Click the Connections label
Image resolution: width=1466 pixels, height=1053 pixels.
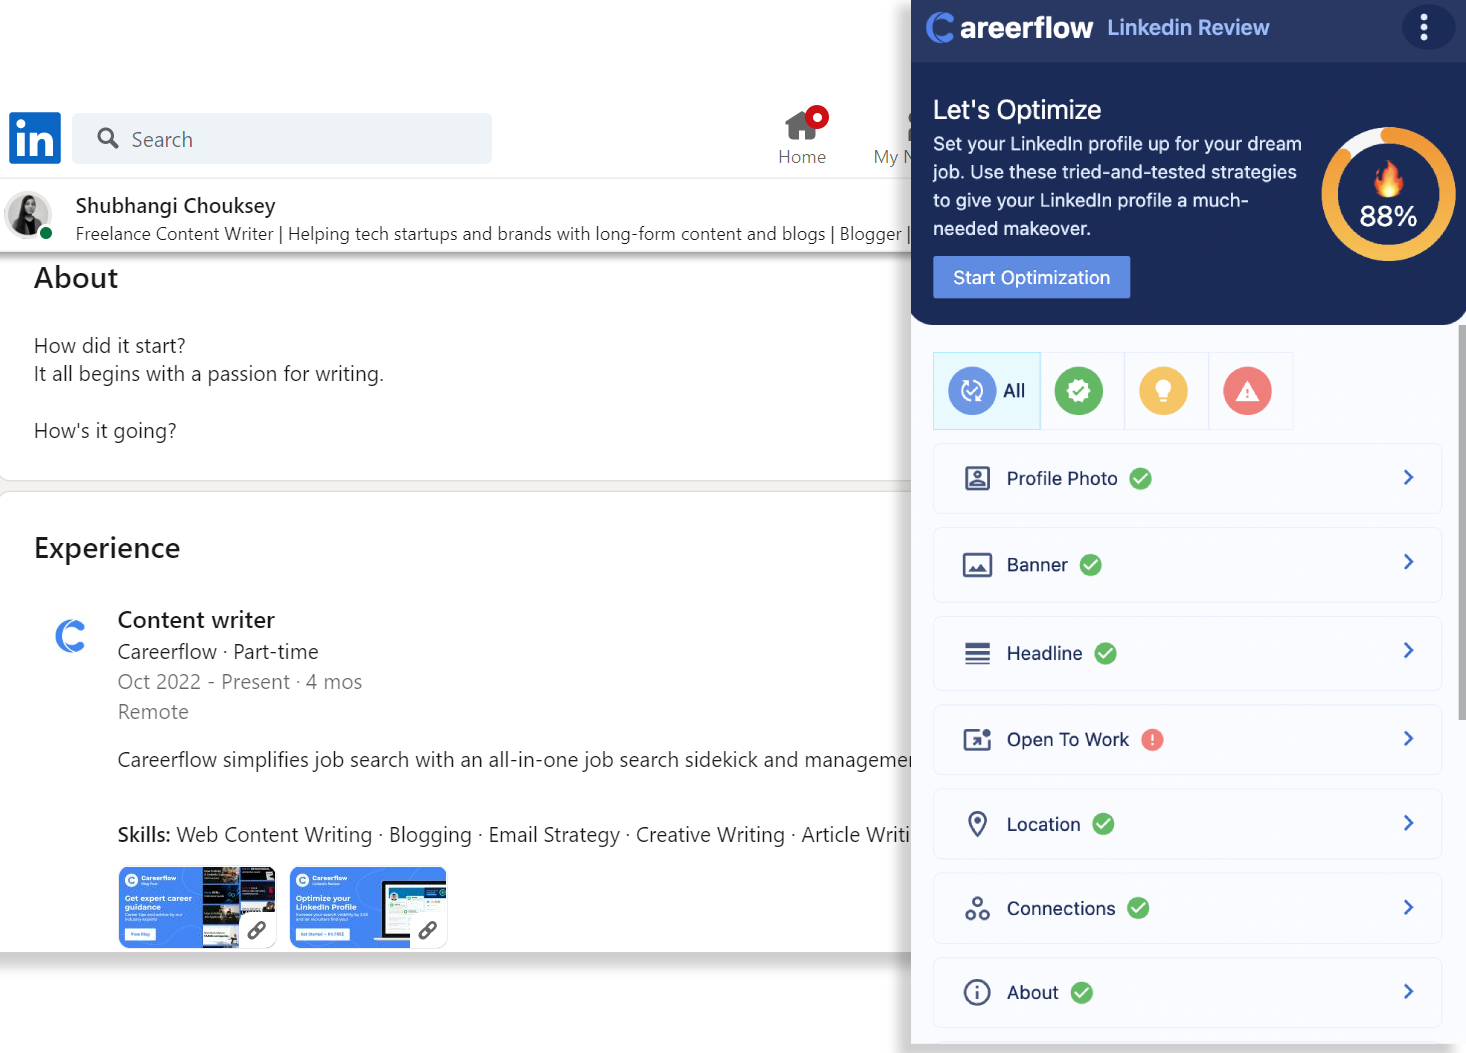click(1061, 909)
